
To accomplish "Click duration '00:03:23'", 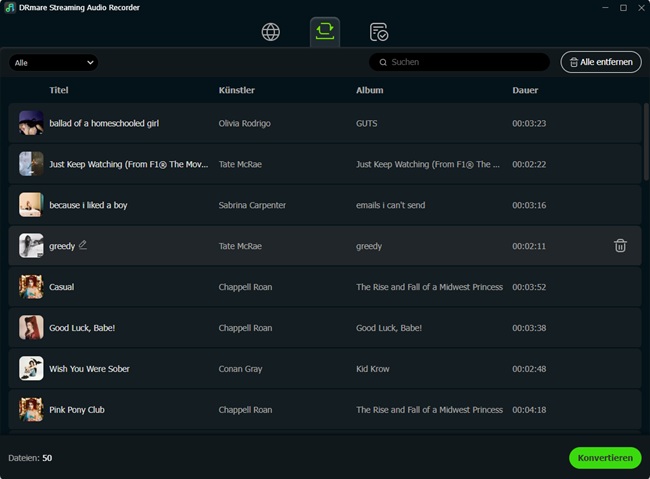I will 529,123.
